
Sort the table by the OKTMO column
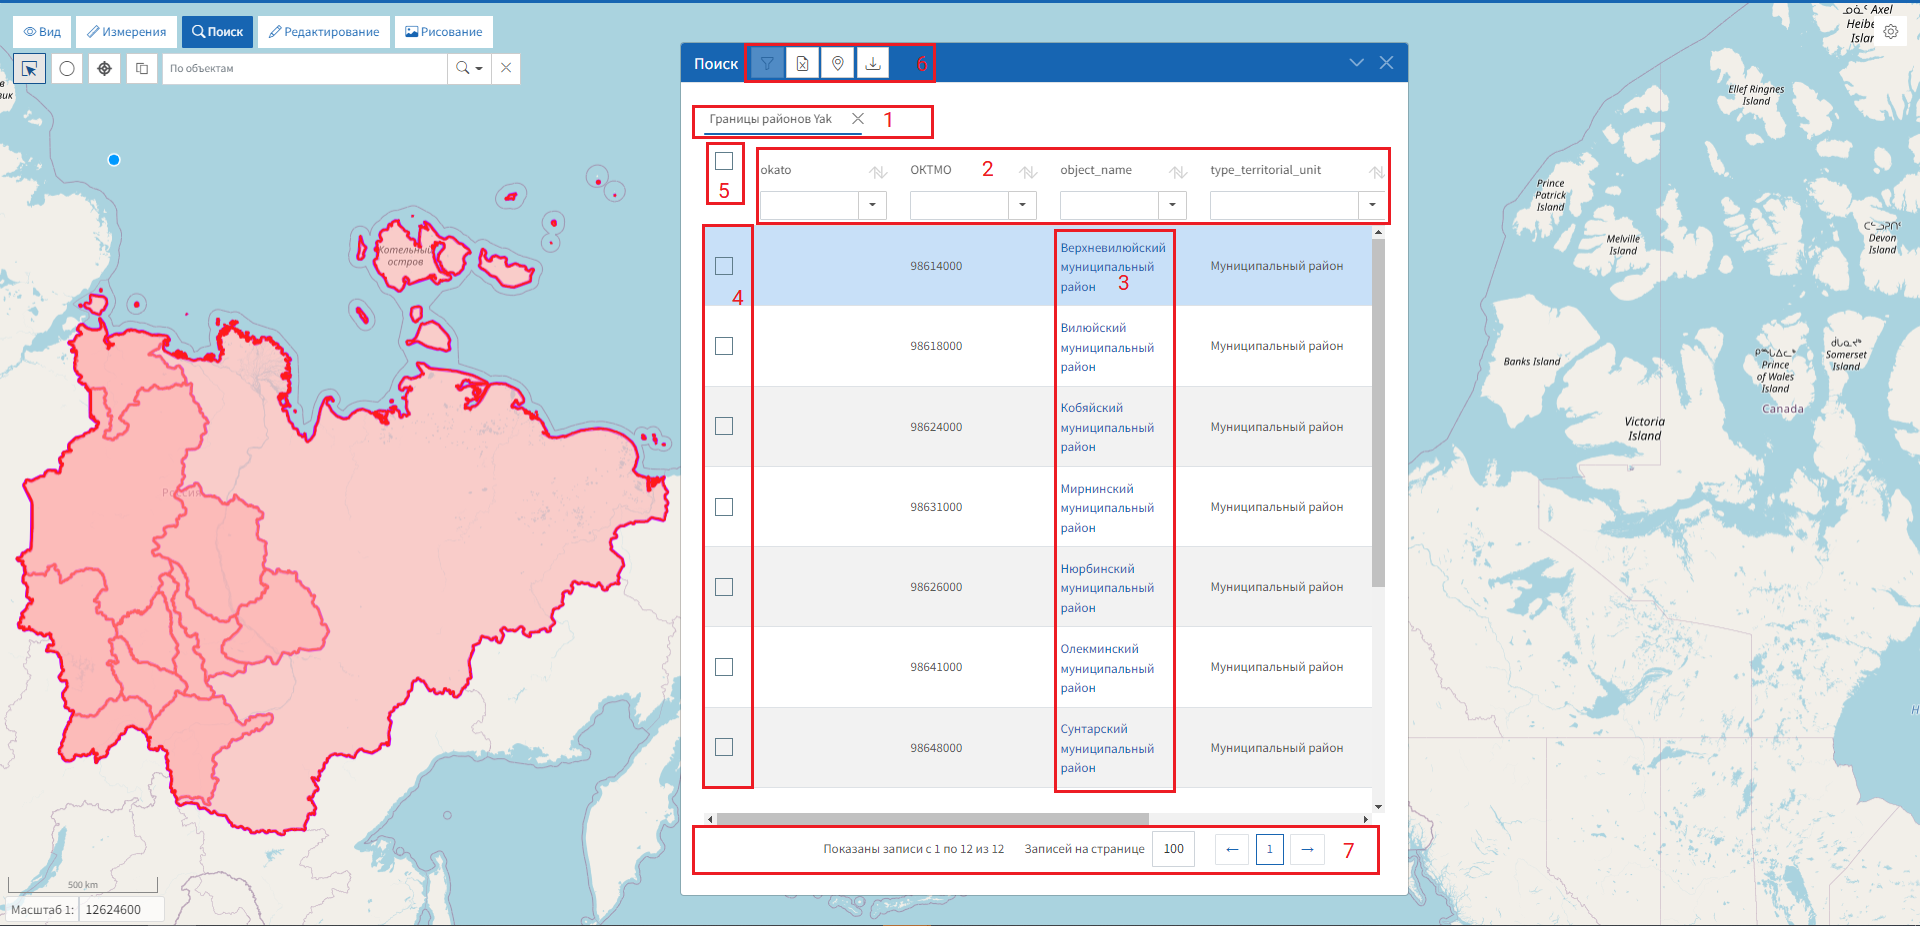point(1027,172)
